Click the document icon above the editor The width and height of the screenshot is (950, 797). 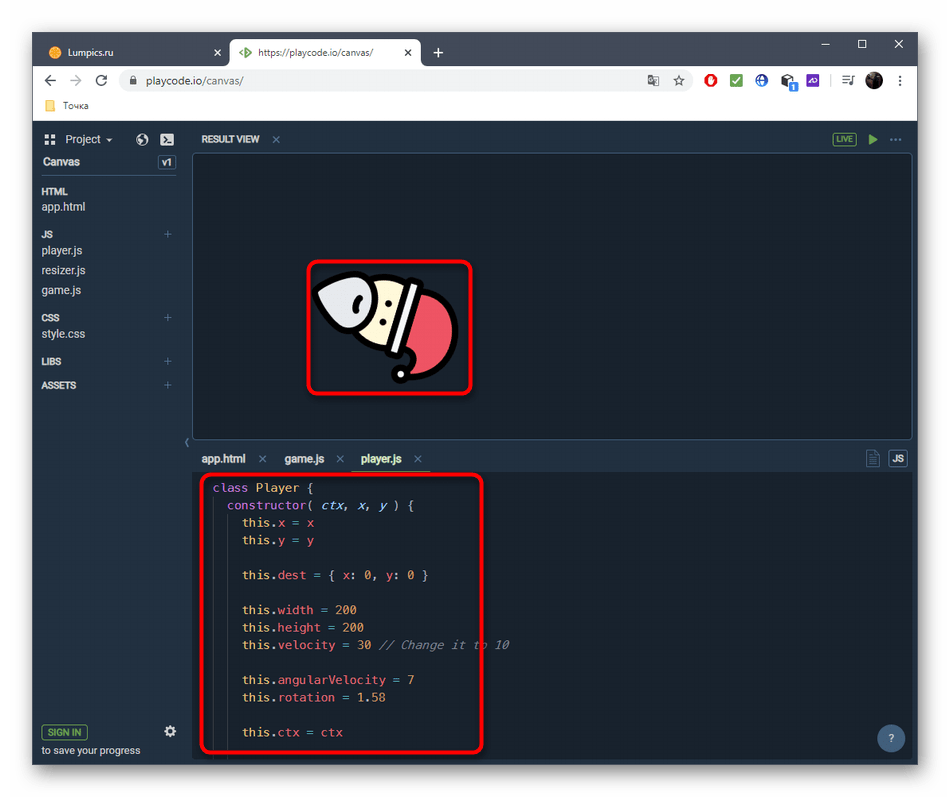(873, 459)
